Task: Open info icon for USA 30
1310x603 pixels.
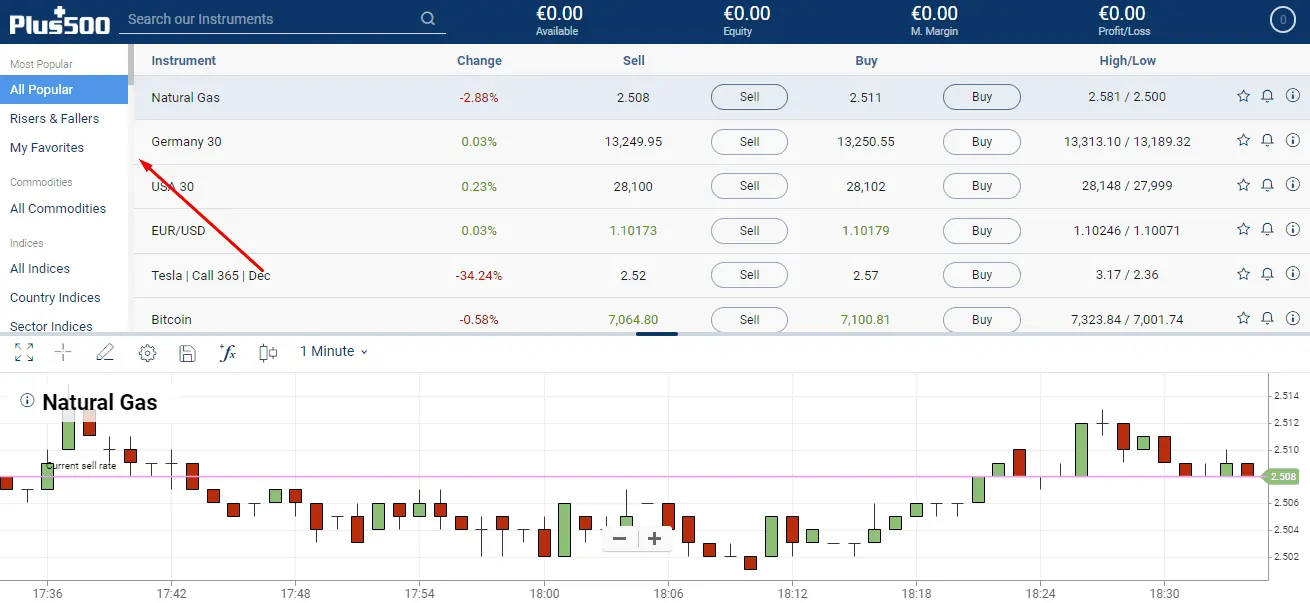Action: (1292, 185)
